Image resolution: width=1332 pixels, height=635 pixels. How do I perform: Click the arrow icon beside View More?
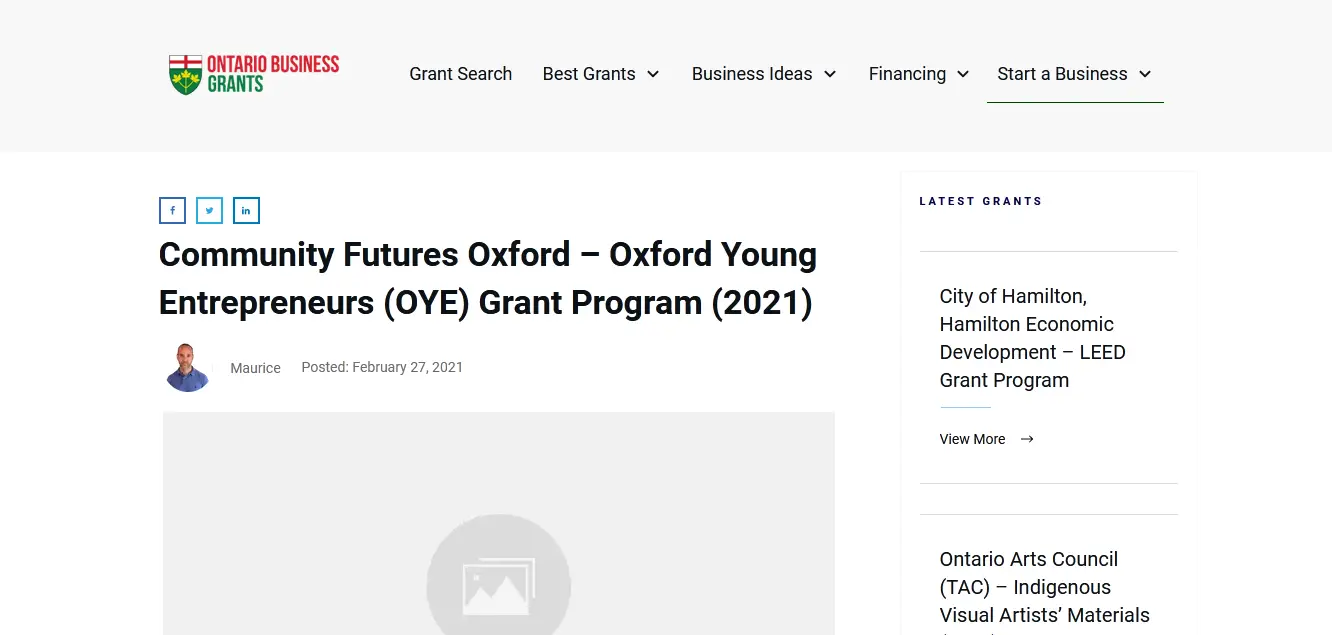point(1027,439)
